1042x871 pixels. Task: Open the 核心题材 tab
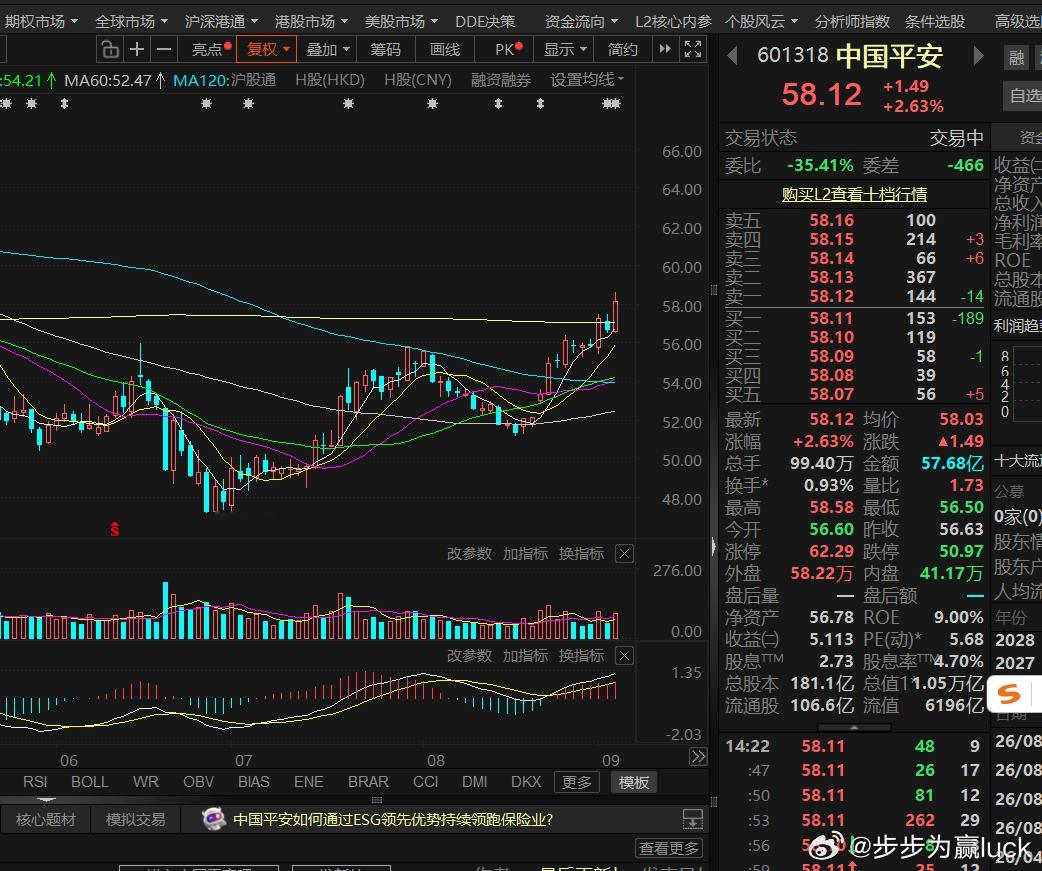pyautogui.click(x=46, y=819)
